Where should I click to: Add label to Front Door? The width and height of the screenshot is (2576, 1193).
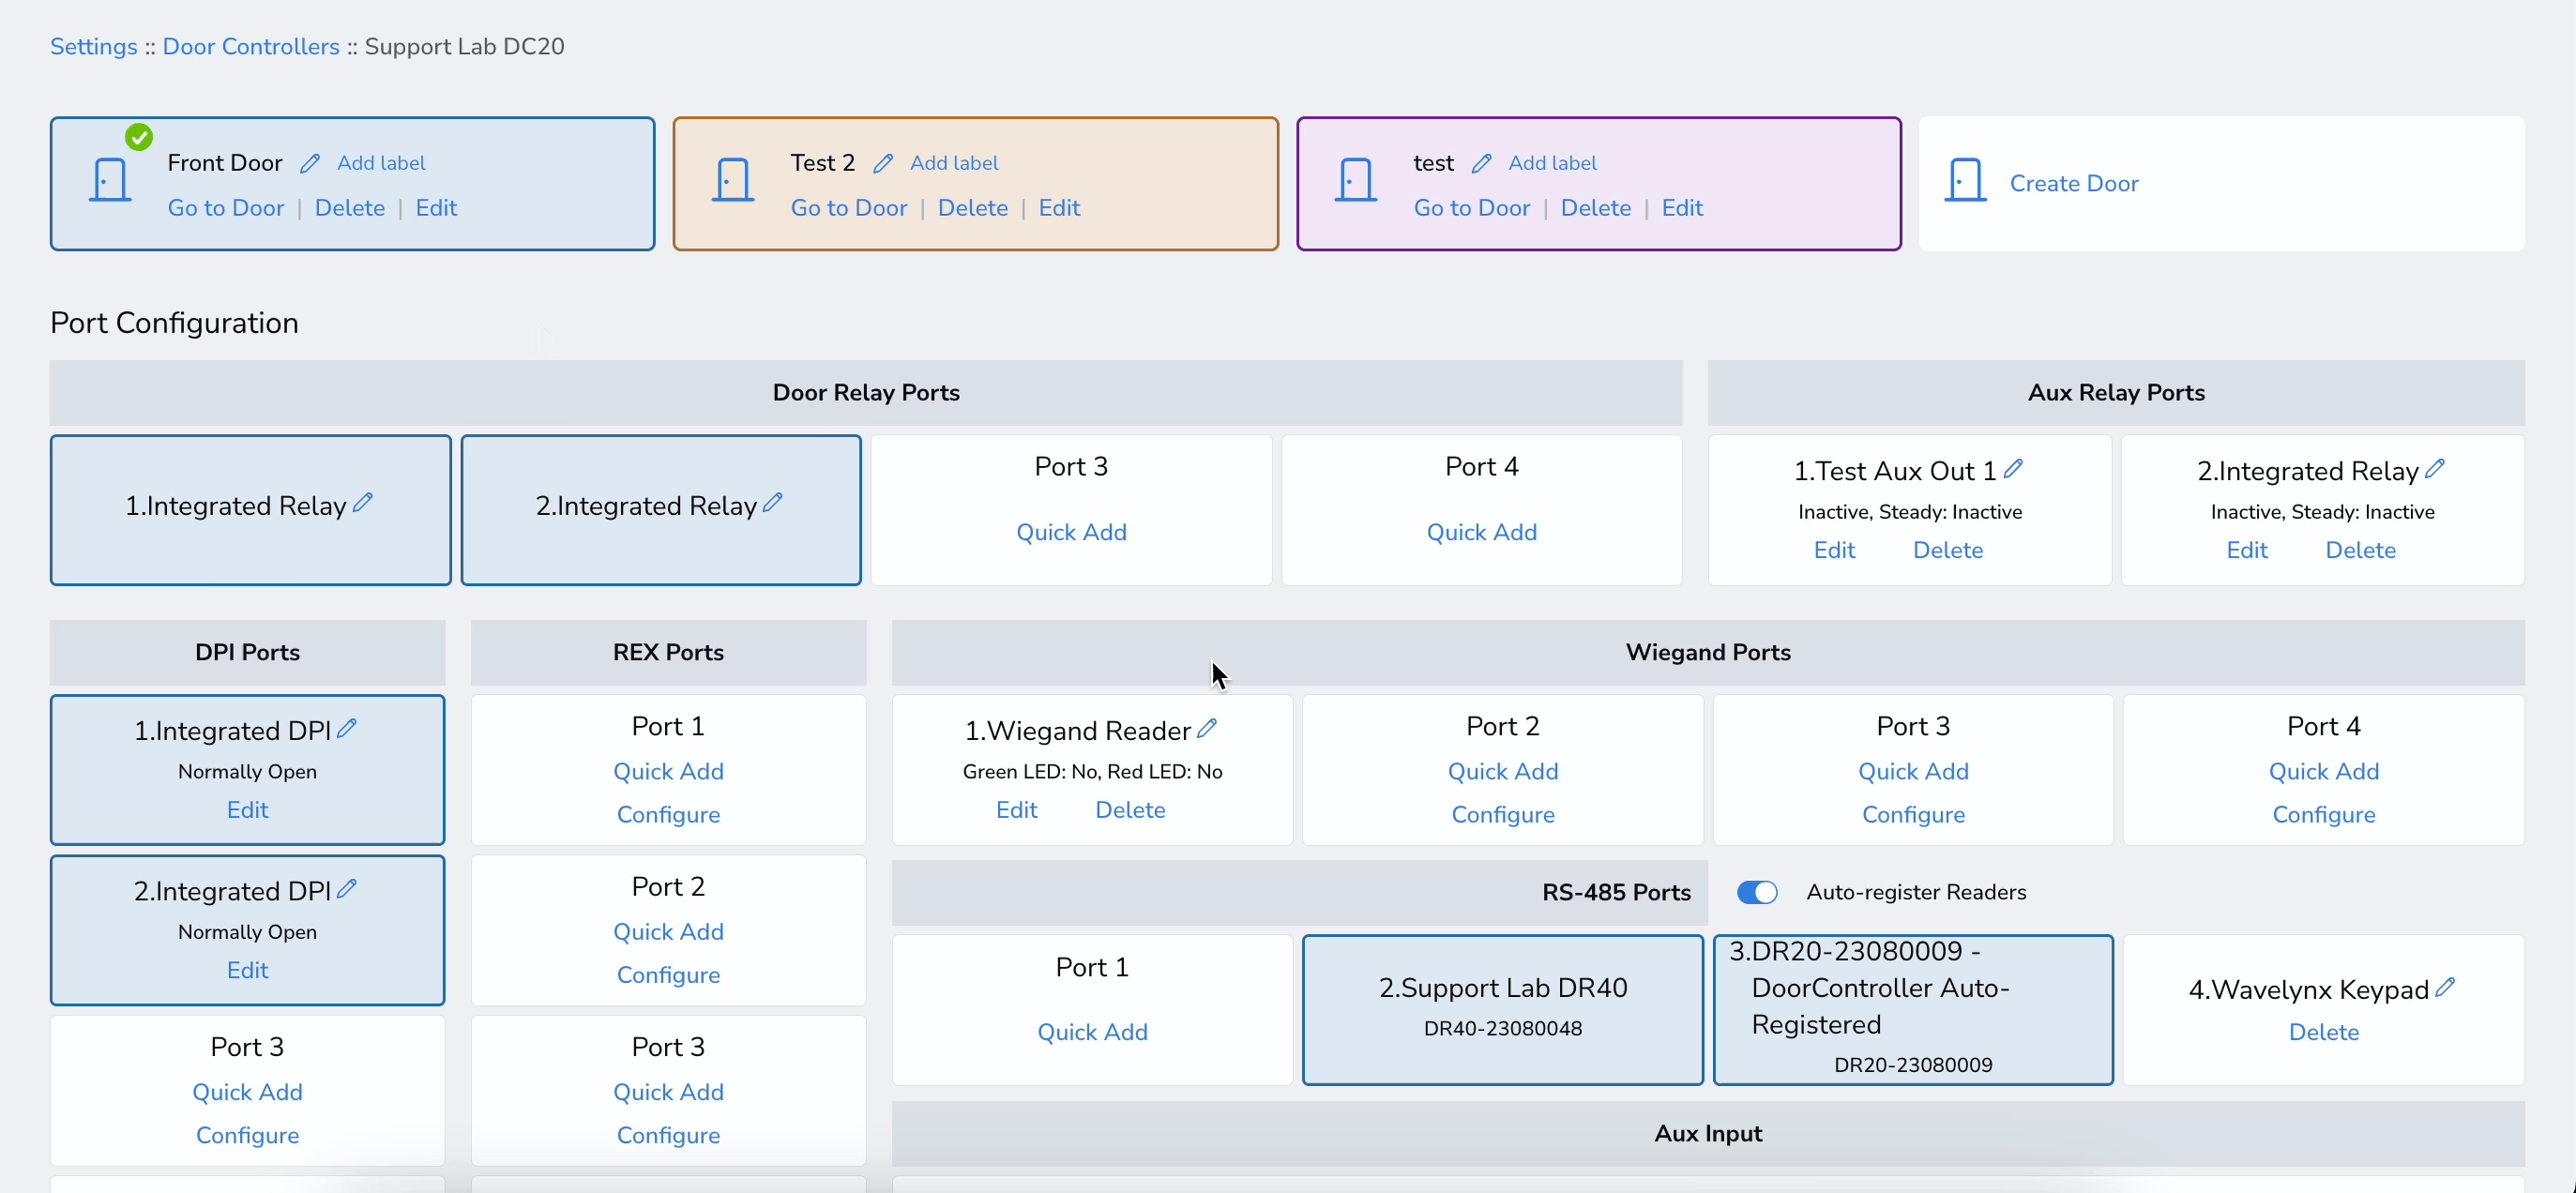point(381,163)
